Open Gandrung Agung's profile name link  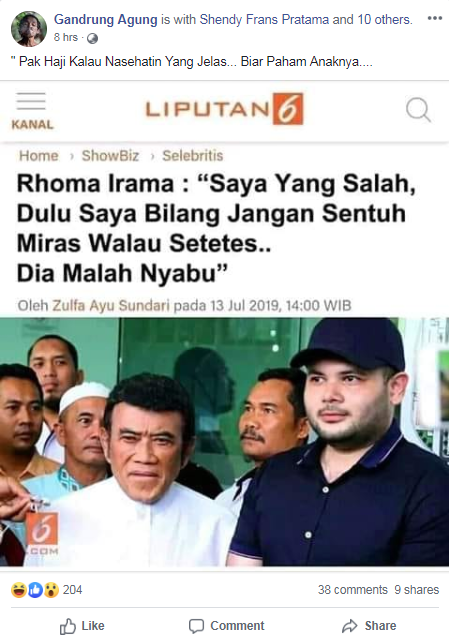pyautogui.click(x=106, y=19)
